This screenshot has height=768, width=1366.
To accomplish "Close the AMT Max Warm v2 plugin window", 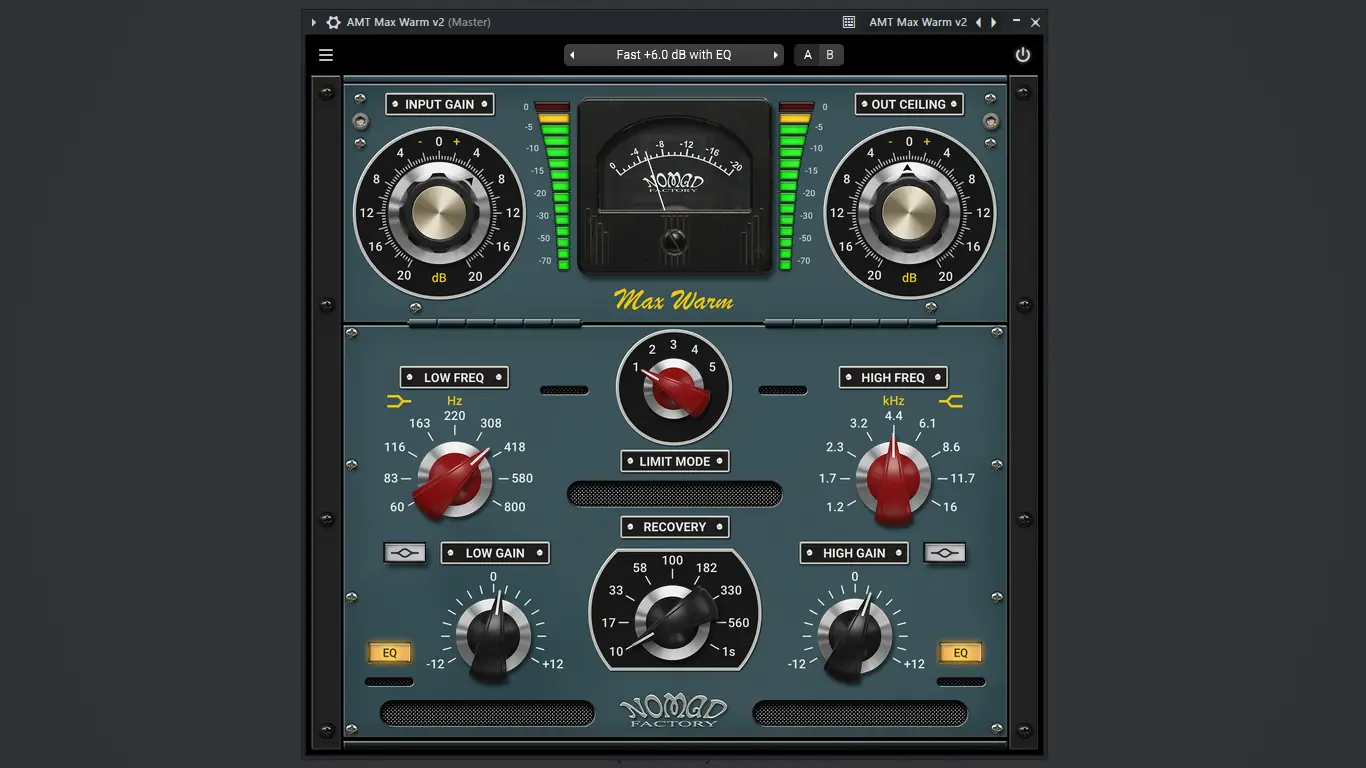I will click(x=1036, y=22).
